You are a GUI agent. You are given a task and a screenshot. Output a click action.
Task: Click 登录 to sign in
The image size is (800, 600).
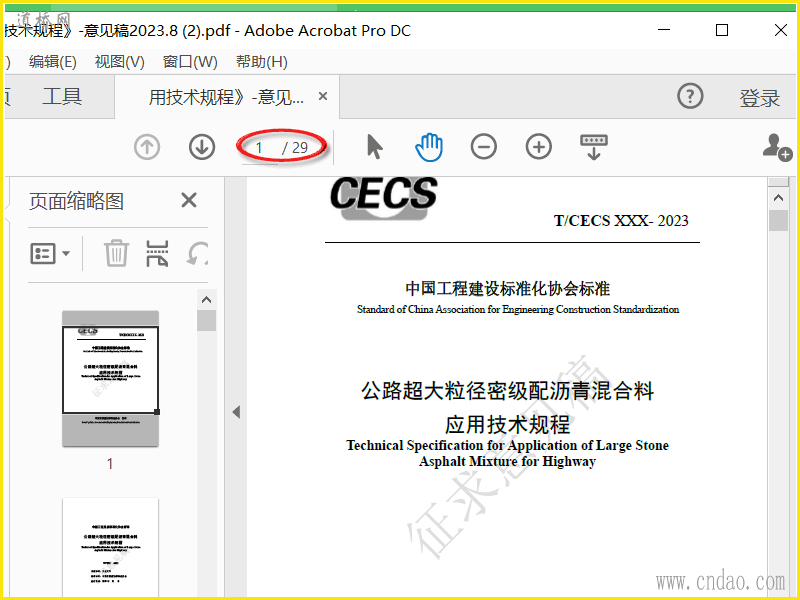(x=760, y=97)
